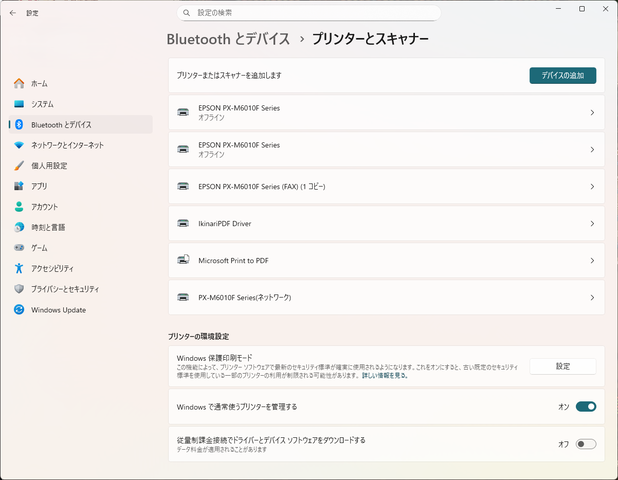Go to 個人用設定 category
The height and width of the screenshot is (480, 618).
coord(80,166)
